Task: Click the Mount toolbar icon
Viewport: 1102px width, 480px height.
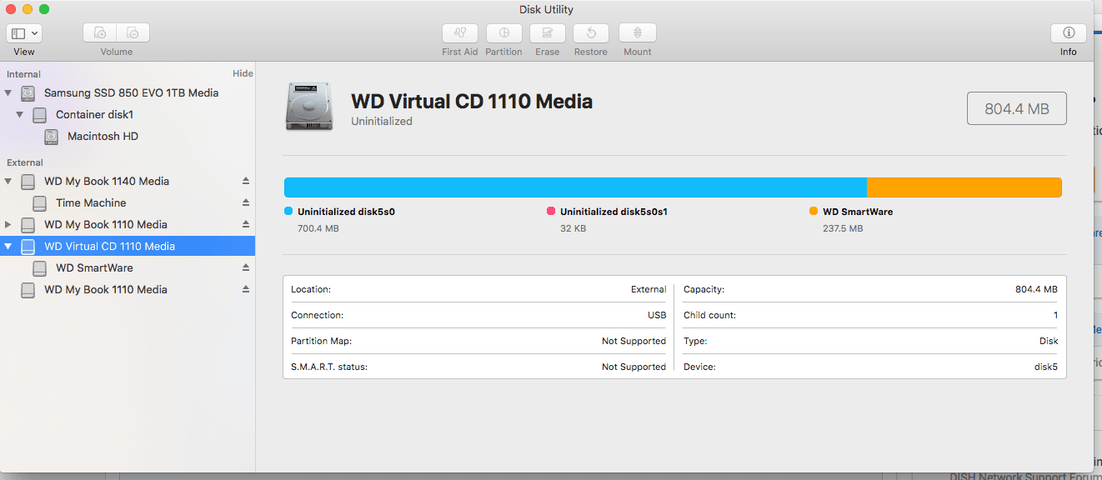Action: pyautogui.click(x=637, y=33)
